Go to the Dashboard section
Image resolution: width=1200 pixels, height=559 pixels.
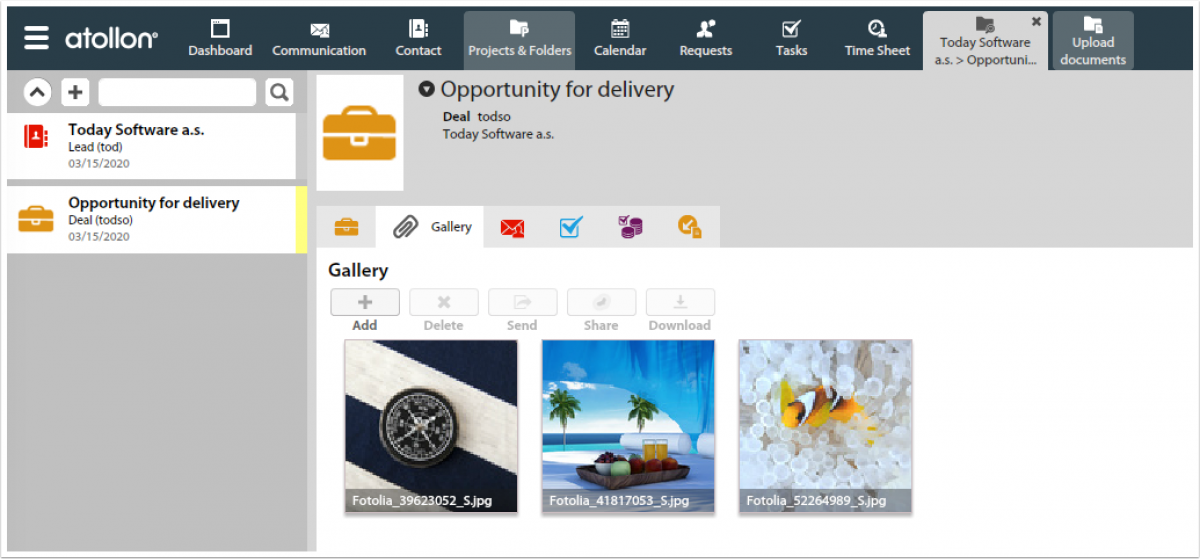(x=220, y=40)
